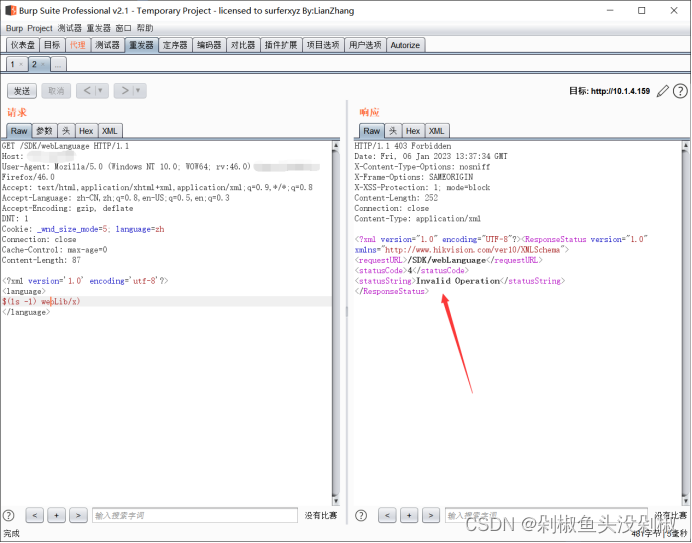The image size is (692, 543).
Task: Click the response pane vertical scrollbar
Action: 685,322
